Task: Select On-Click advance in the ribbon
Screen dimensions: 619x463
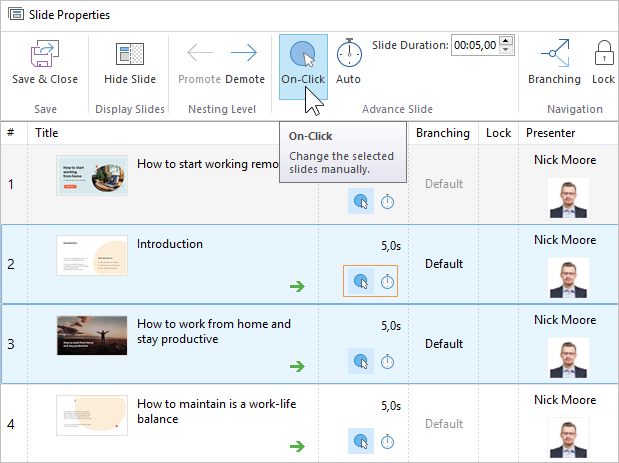Action: pyautogui.click(x=303, y=66)
